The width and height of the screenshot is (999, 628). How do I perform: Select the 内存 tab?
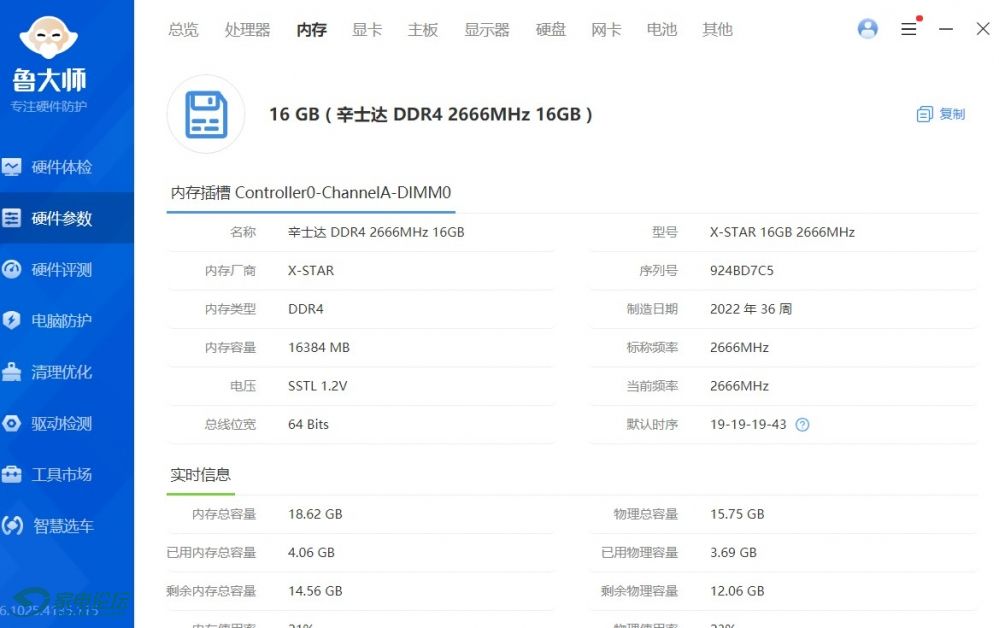click(x=312, y=29)
